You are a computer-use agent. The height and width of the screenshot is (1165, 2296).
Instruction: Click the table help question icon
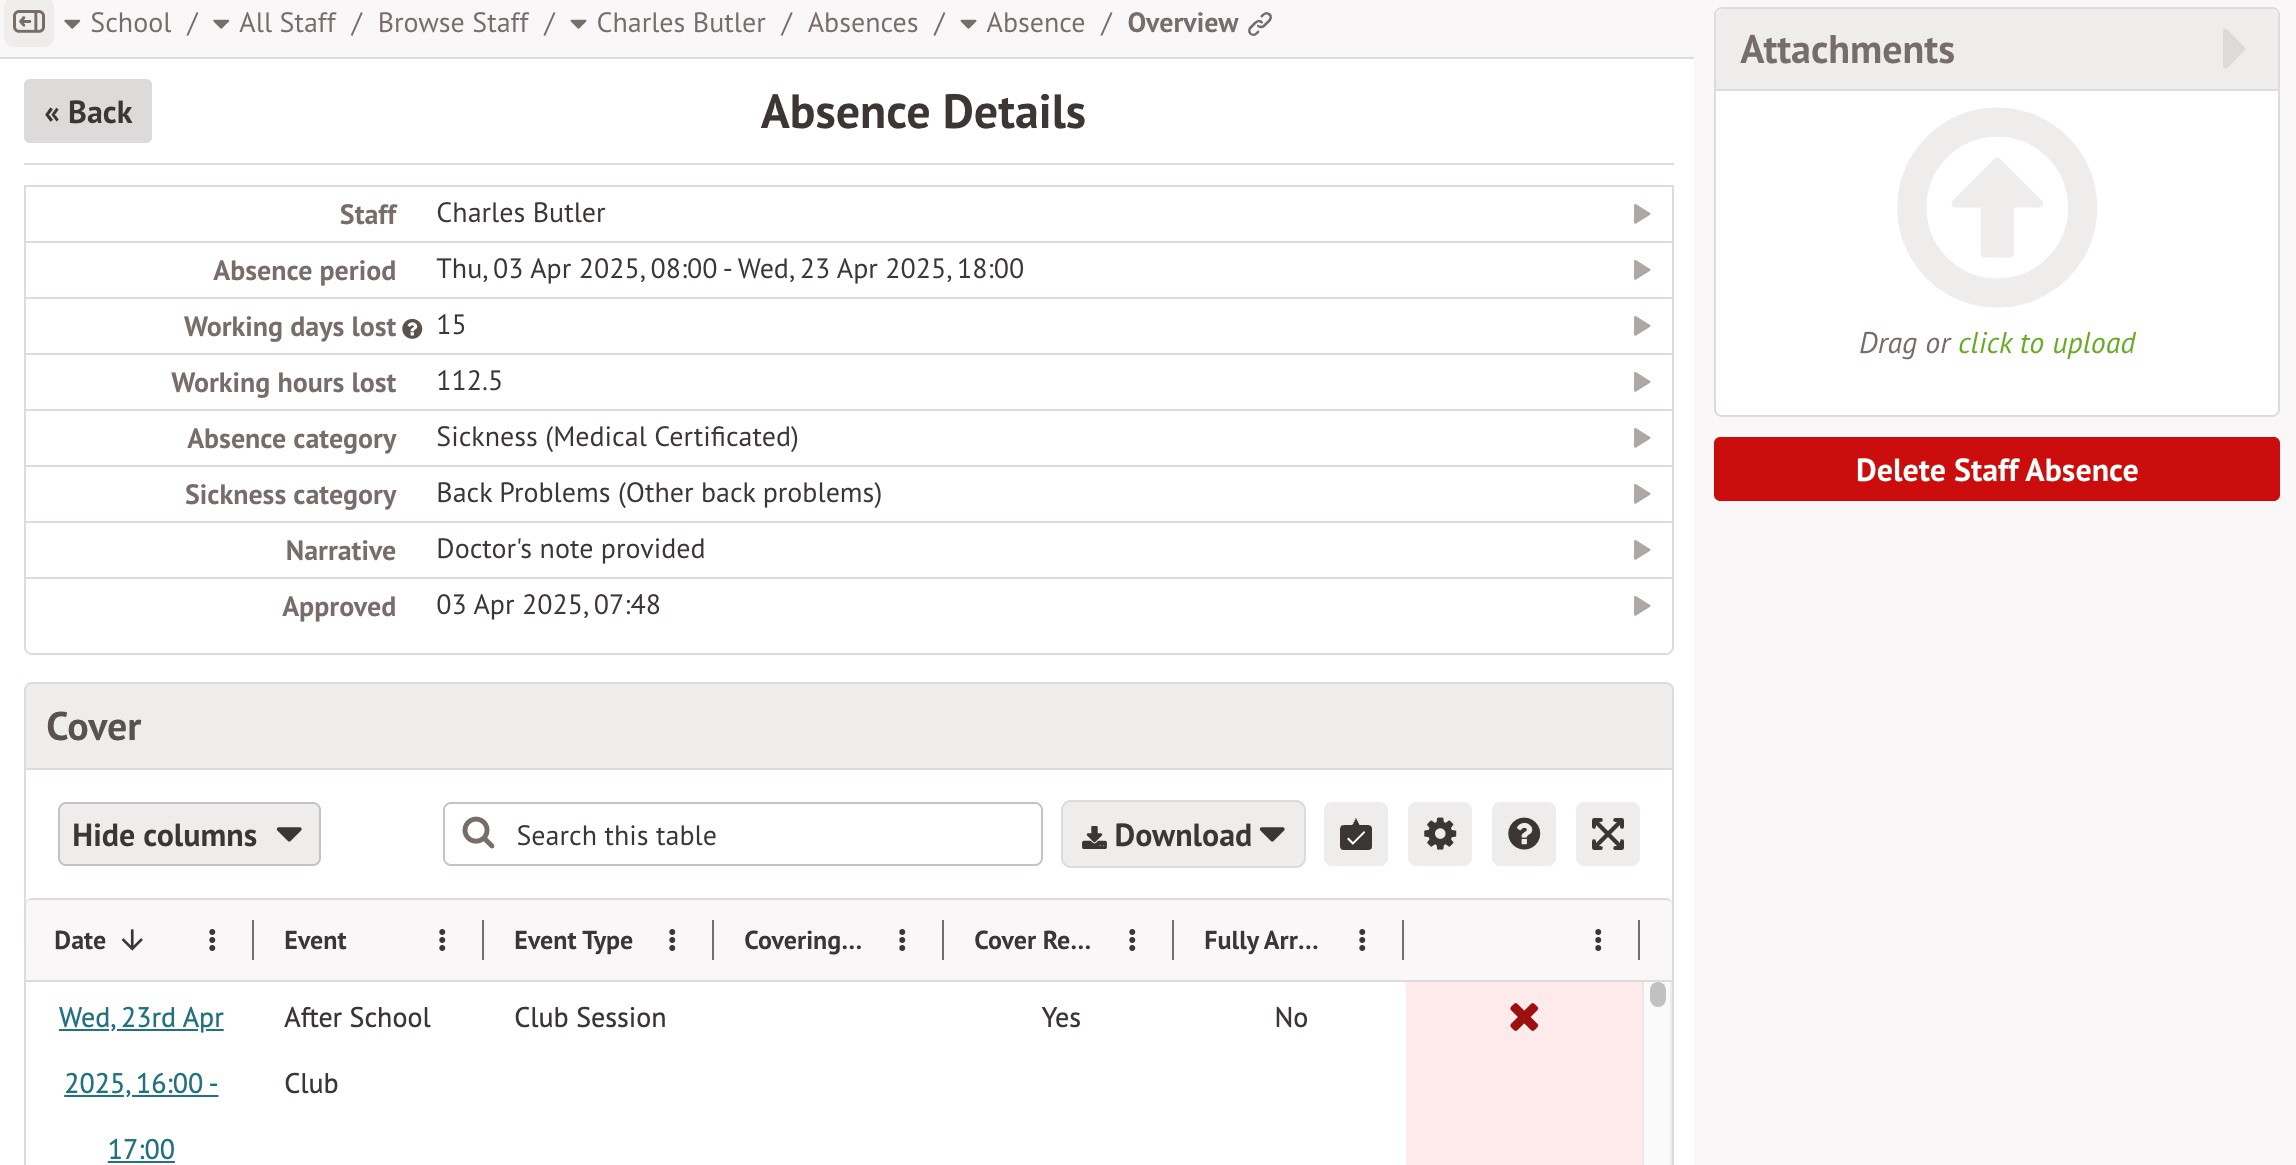[1523, 834]
